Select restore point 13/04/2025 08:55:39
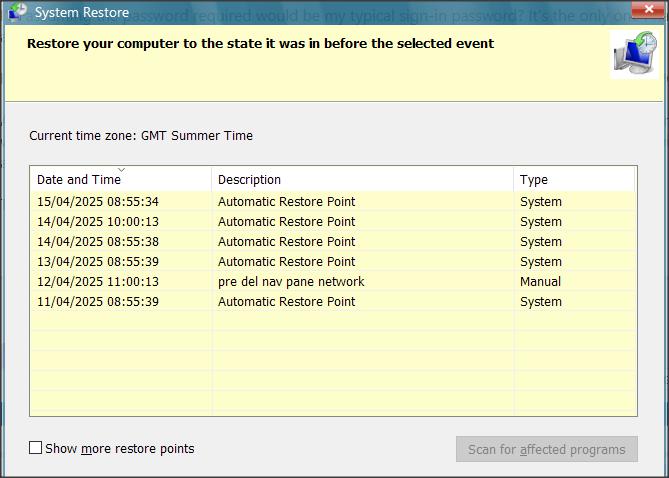 tap(333, 262)
